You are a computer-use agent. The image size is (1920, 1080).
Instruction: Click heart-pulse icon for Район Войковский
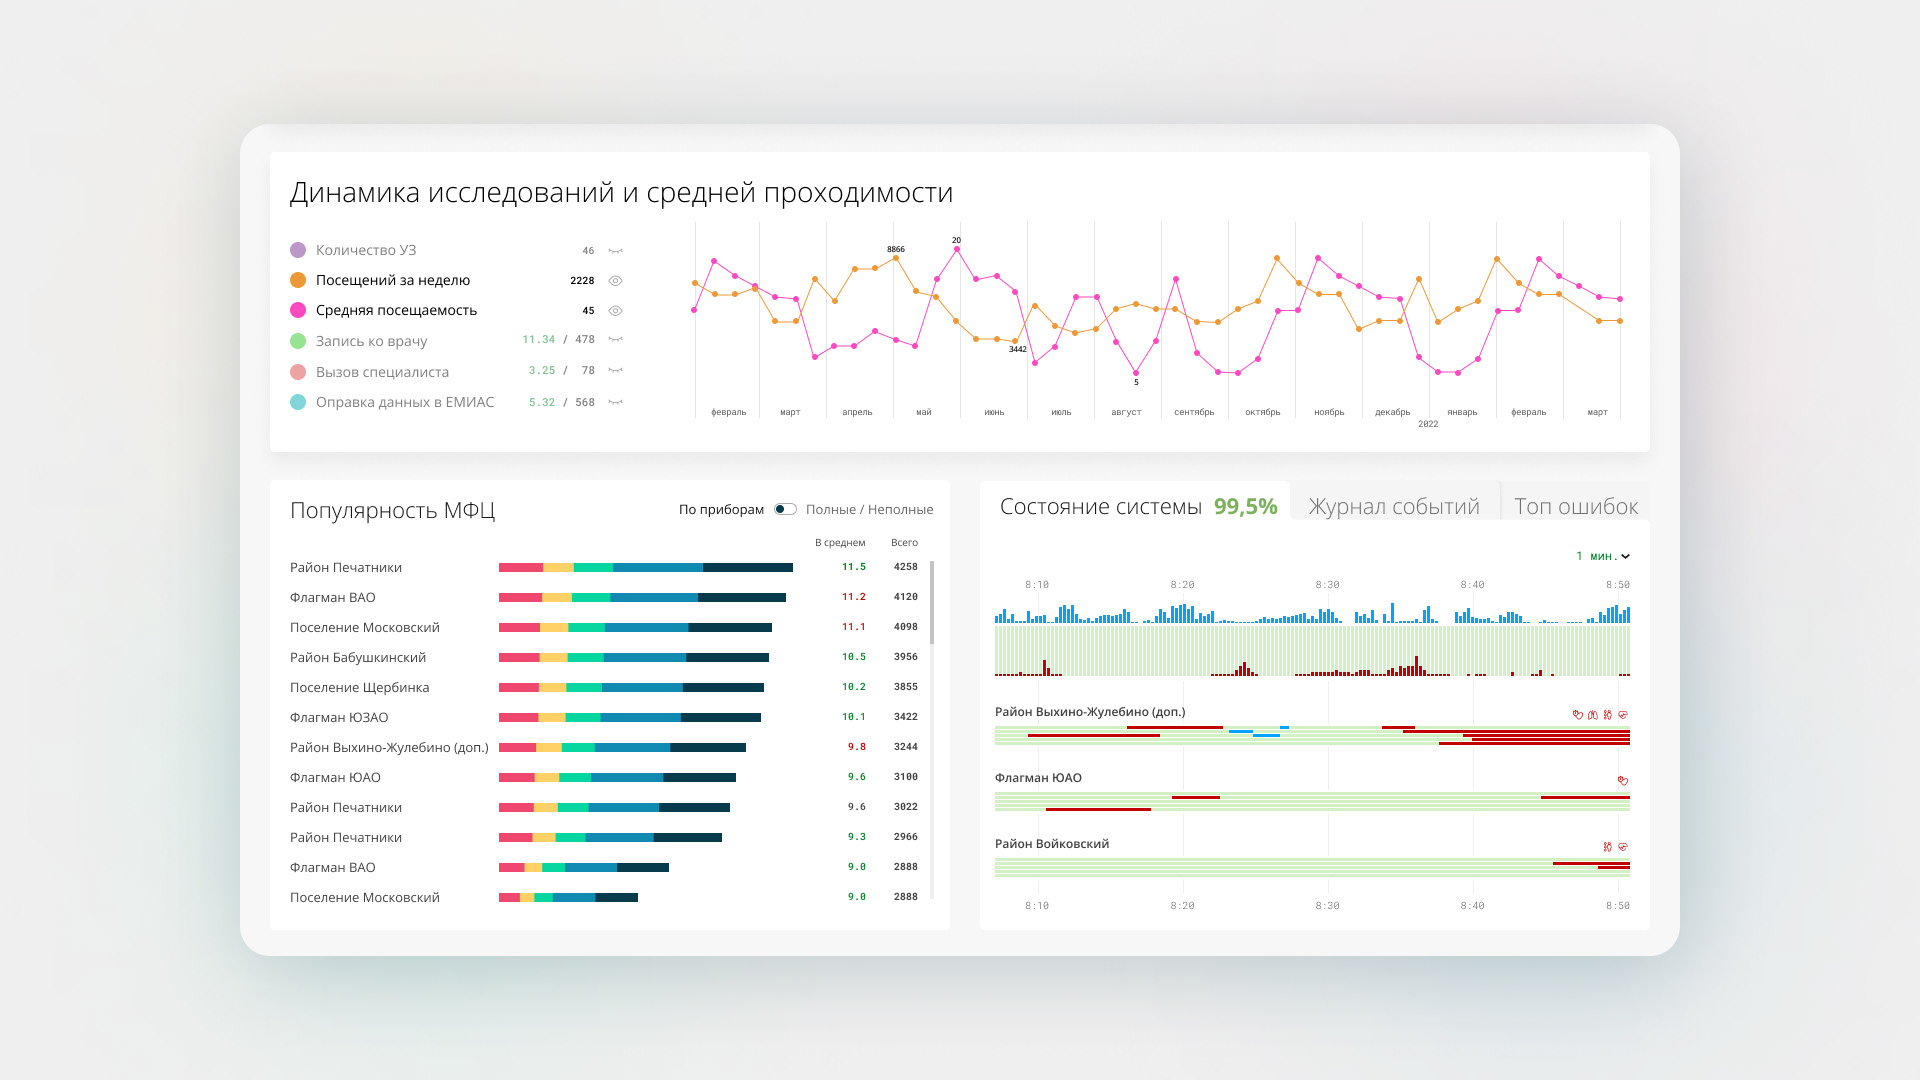tap(1623, 847)
